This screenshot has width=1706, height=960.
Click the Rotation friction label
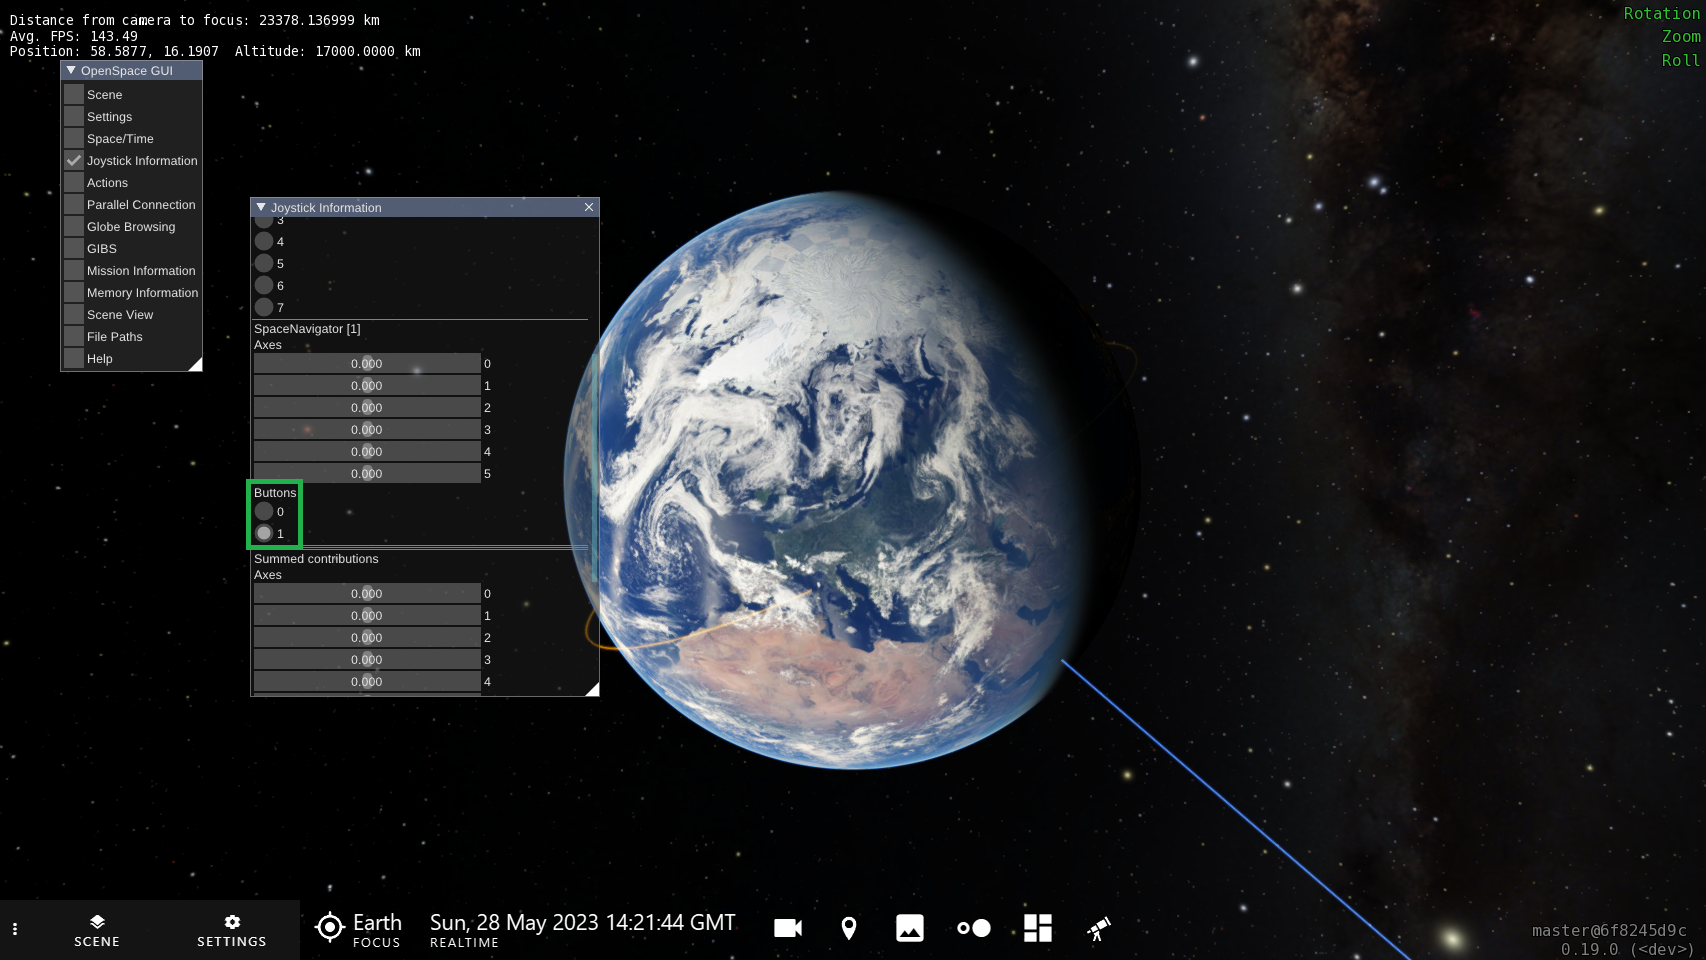click(x=1661, y=13)
